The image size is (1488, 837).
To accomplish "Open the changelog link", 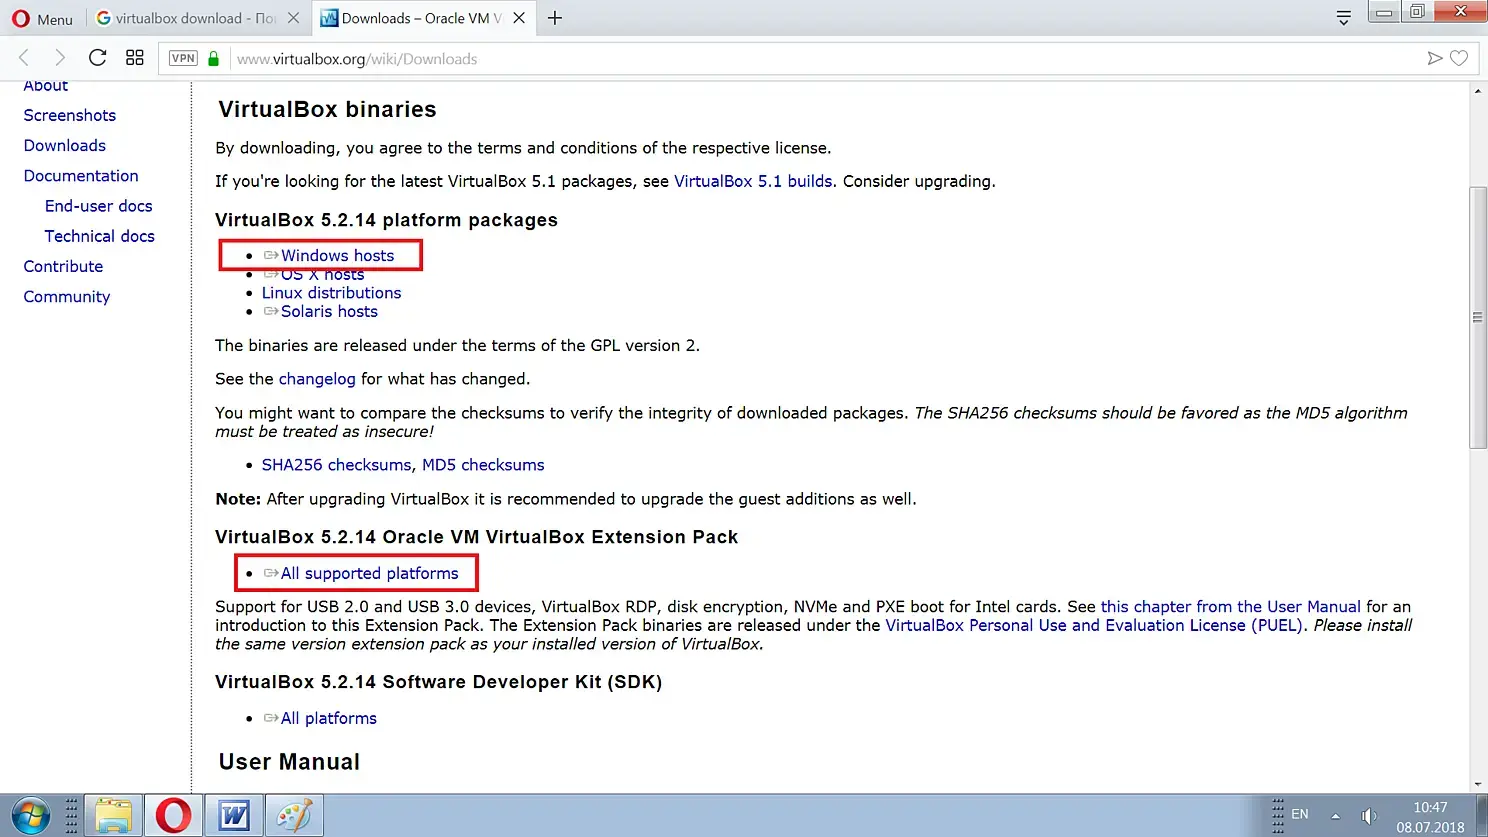I will tap(317, 379).
